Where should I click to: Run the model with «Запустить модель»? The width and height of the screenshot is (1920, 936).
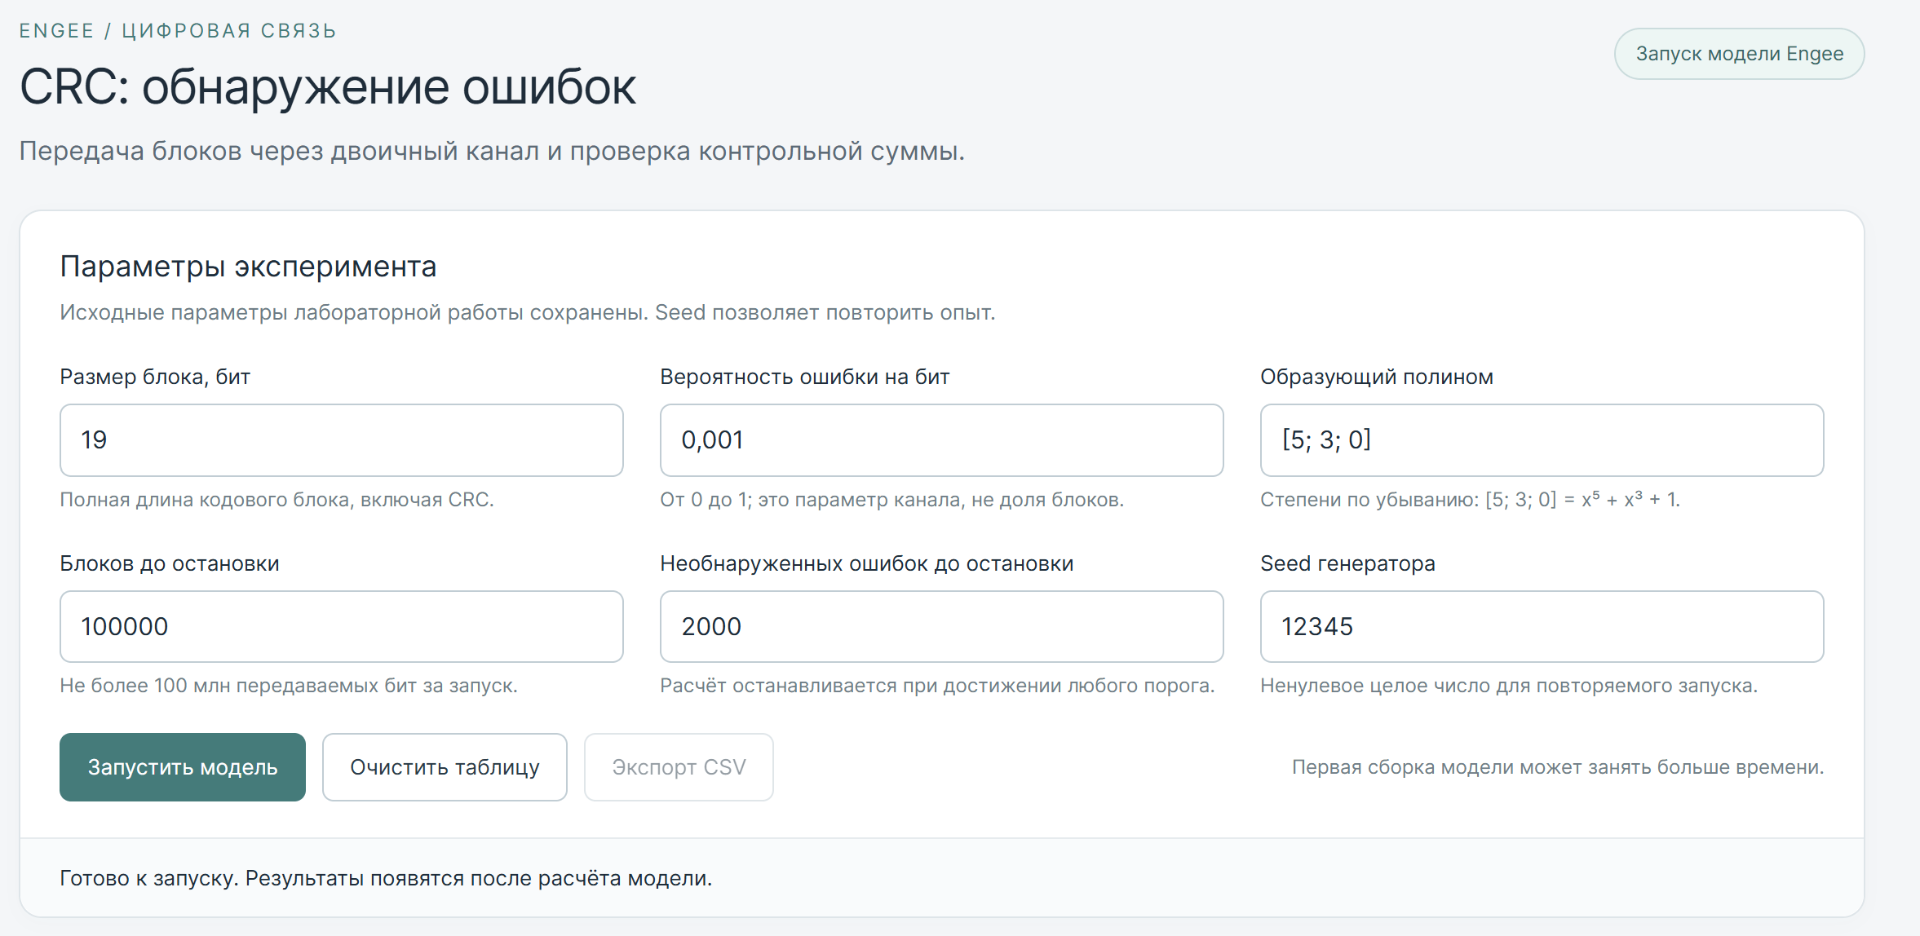click(x=183, y=767)
